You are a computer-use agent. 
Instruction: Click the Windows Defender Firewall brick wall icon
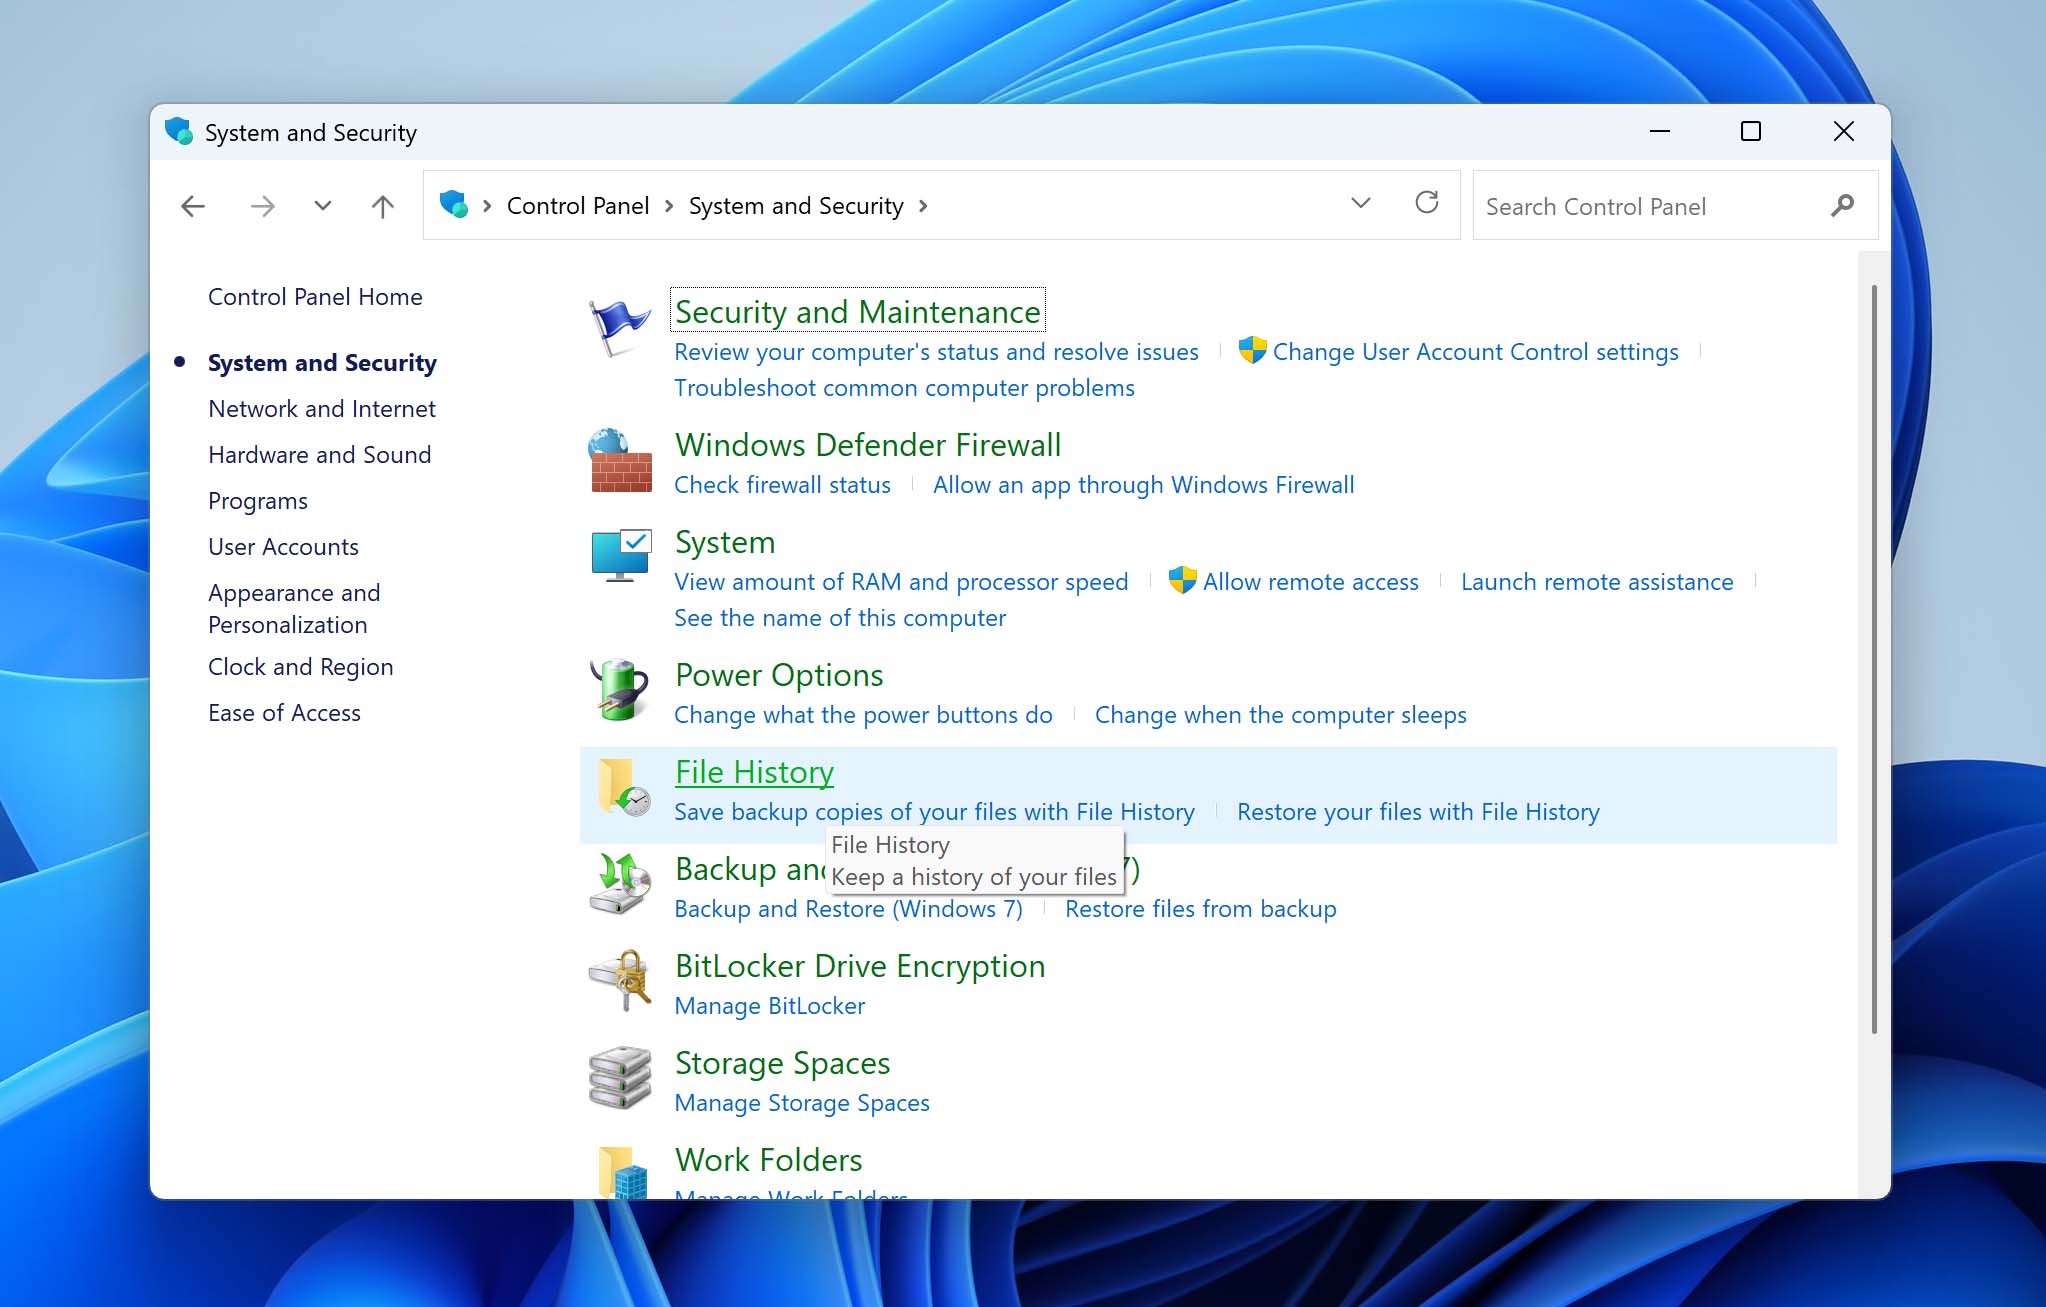point(620,460)
